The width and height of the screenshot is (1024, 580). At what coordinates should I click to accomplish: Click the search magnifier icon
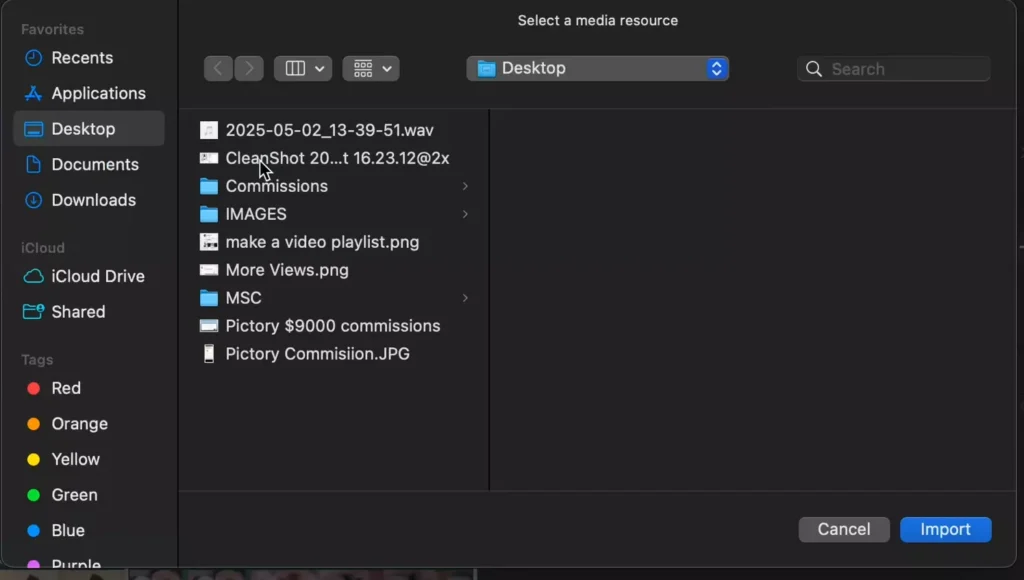tap(814, 69)
